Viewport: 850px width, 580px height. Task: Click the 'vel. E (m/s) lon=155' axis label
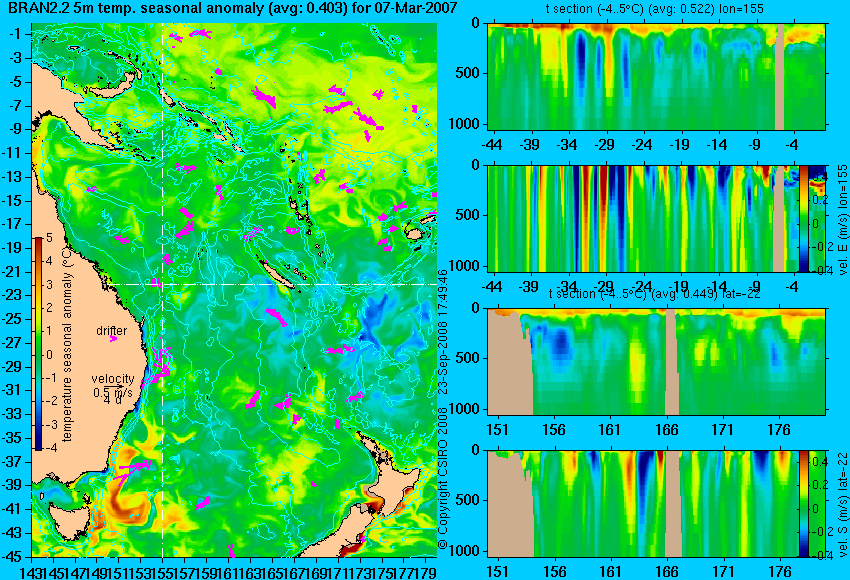[x=842, y=220]
